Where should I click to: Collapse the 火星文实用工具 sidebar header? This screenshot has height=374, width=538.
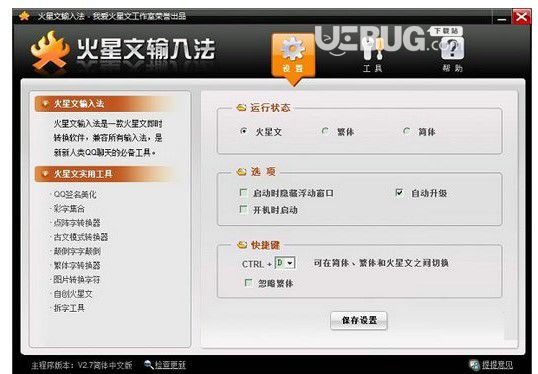(106, 174)
